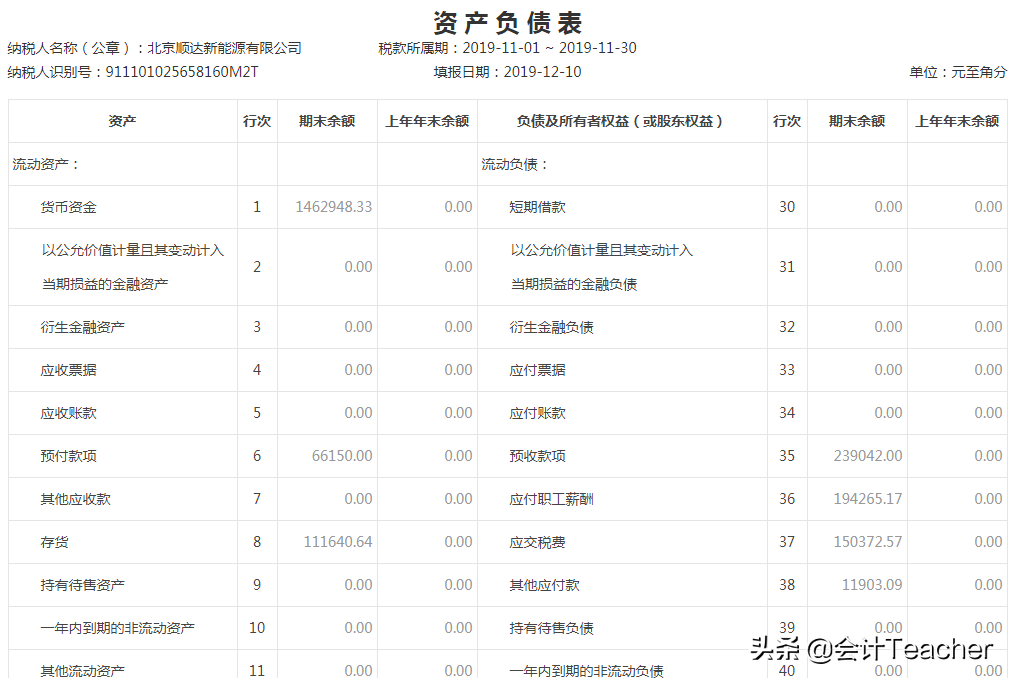Click the liability label 以公允价值计量且其变动计入当期损益的金融负债
The width and height of the screenshot is (1012, 681).
coord(602,267)
